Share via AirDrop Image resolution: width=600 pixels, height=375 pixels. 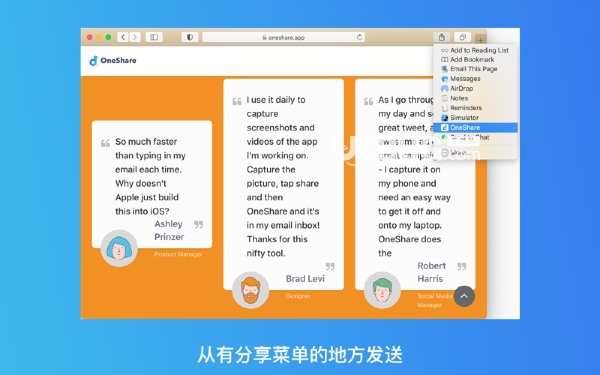point(475,88)
